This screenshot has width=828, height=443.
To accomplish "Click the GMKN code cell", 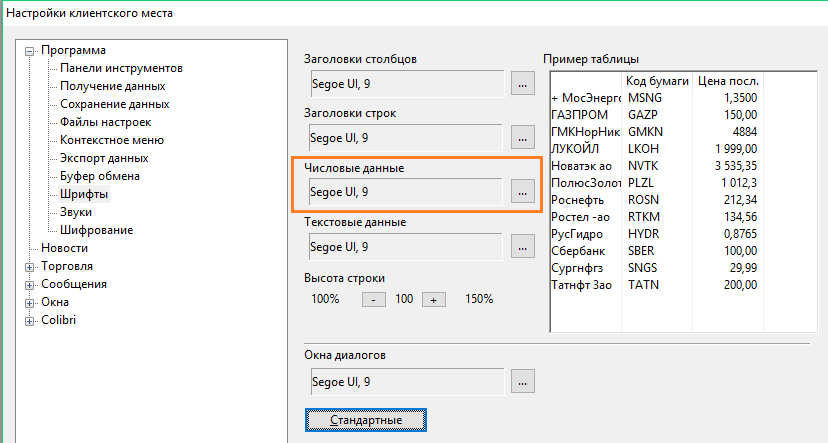I will [645, 131].
